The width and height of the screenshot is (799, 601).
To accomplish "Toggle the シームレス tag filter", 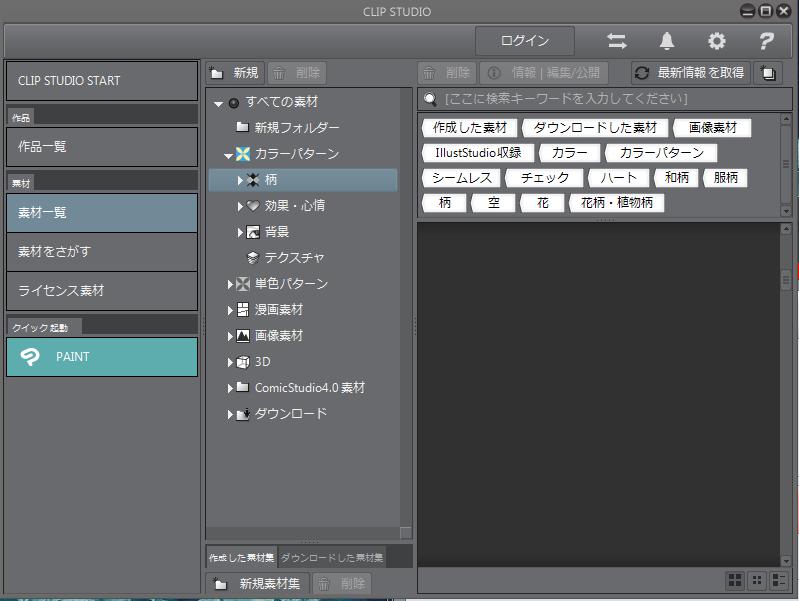I will (461, 178).
